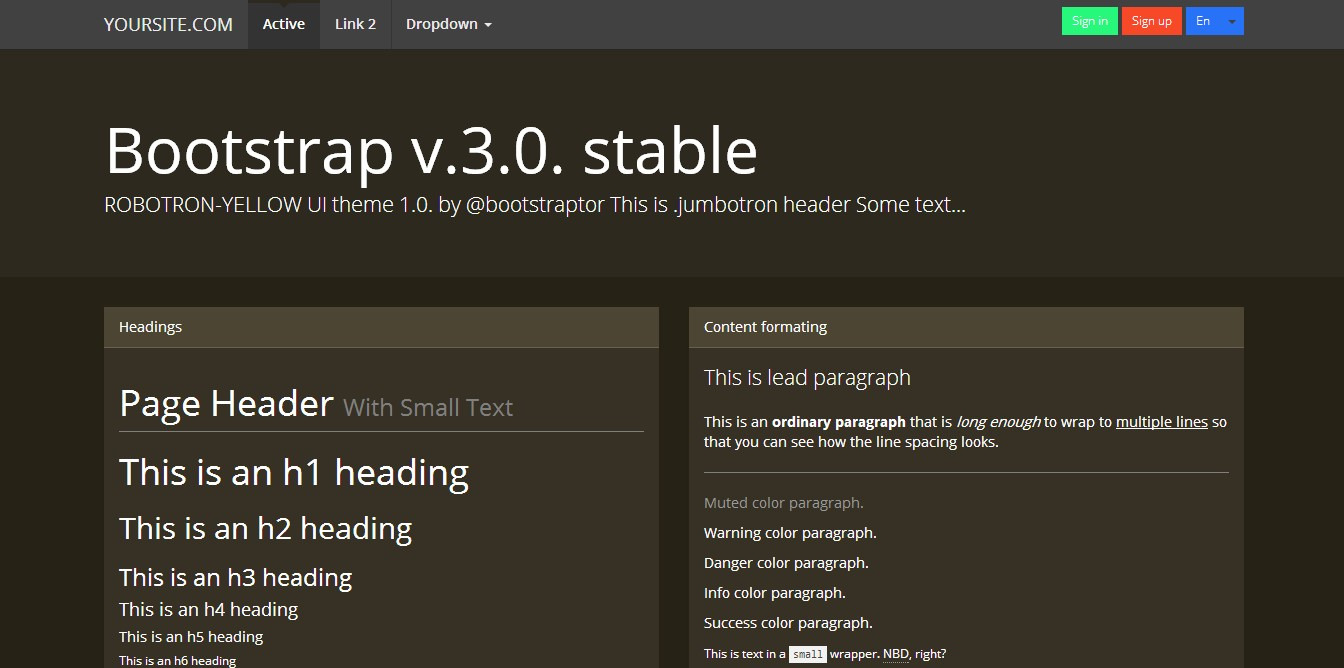This screenshot has height=668, width=1344.
Task: Click the 'small' code tag label
Action: [x=807, y=655]
